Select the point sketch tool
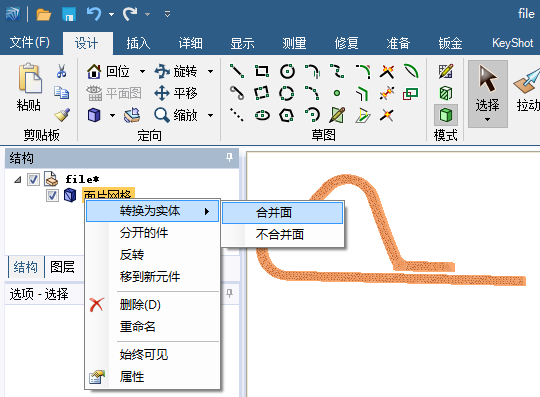Screen dimensions: 540x397 (337, 93)
